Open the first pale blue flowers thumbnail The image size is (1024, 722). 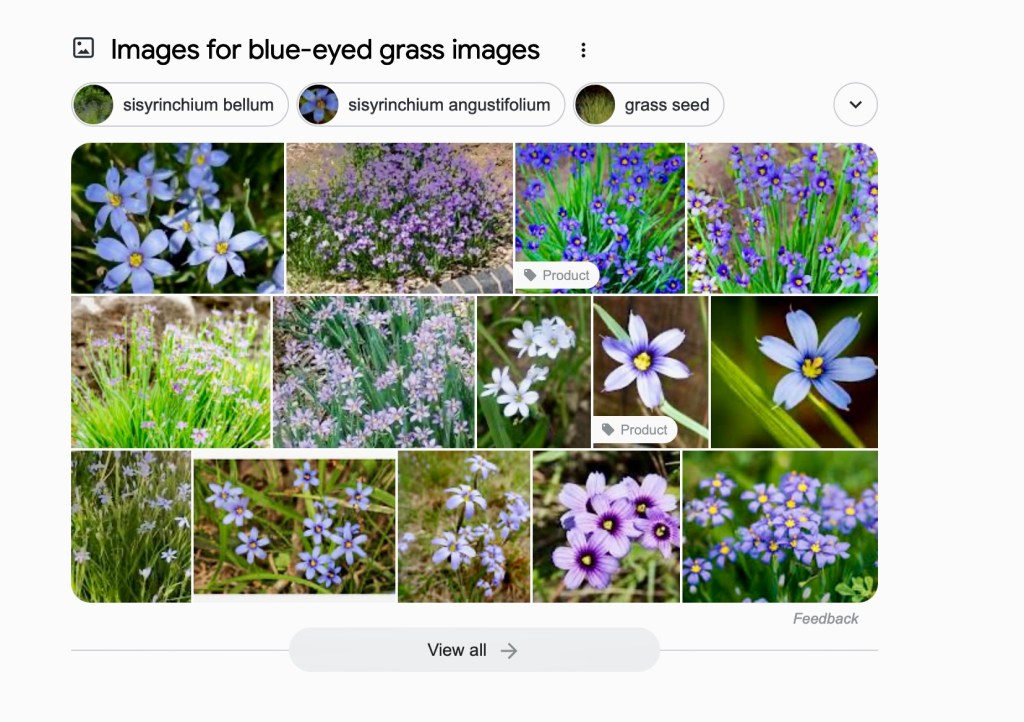point(178,218)
